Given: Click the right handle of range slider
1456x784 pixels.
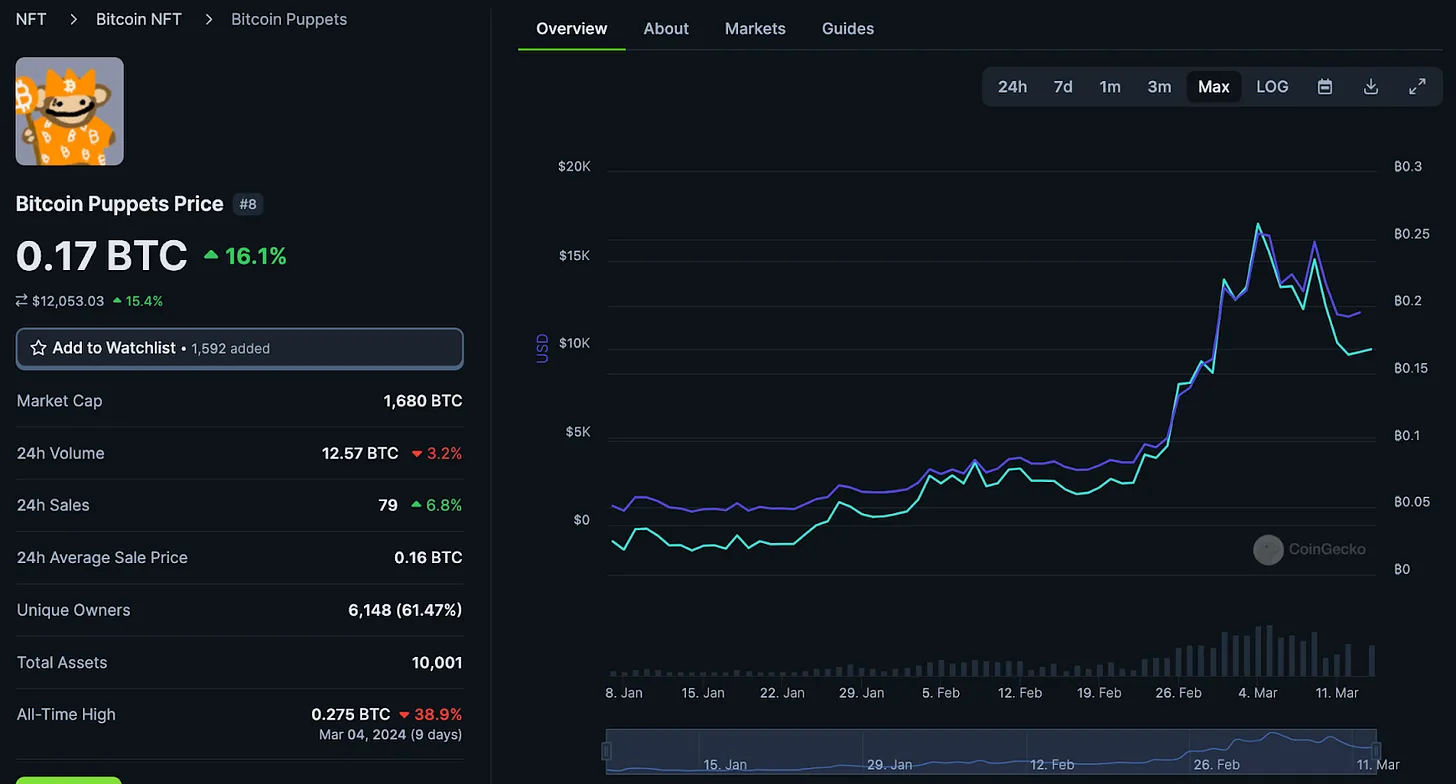Looking at the screenshot, I should [x=1376, y=751].
